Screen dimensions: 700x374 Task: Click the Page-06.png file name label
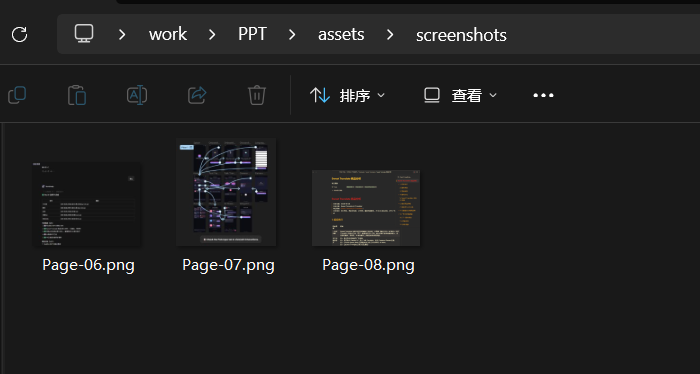88,265
